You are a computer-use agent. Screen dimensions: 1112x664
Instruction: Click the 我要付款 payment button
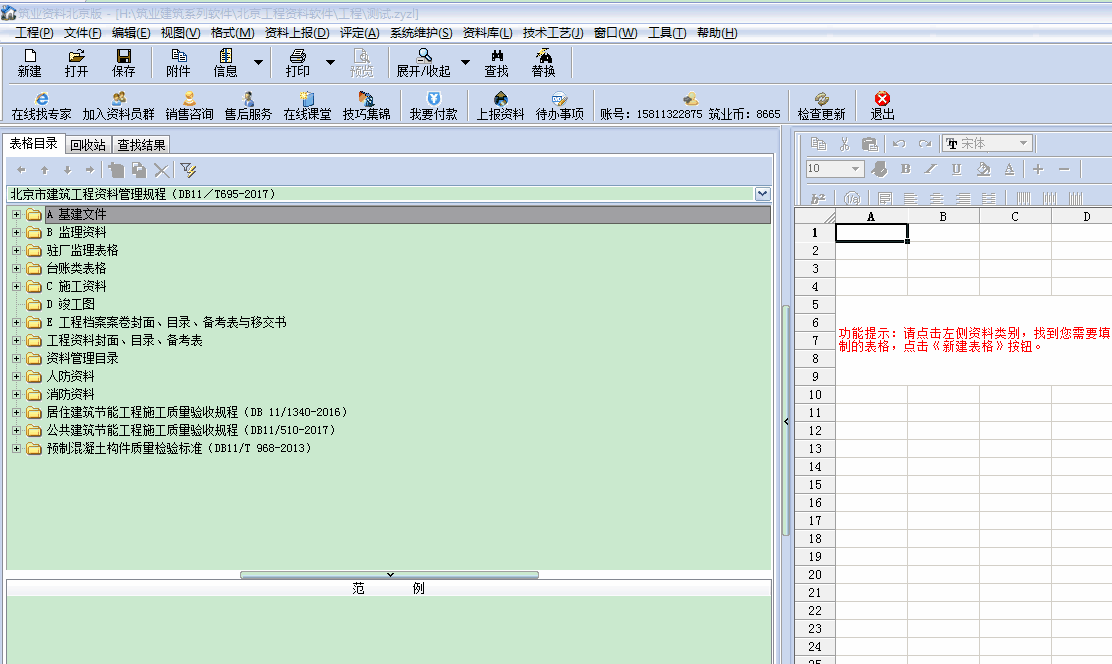(433, 105)
